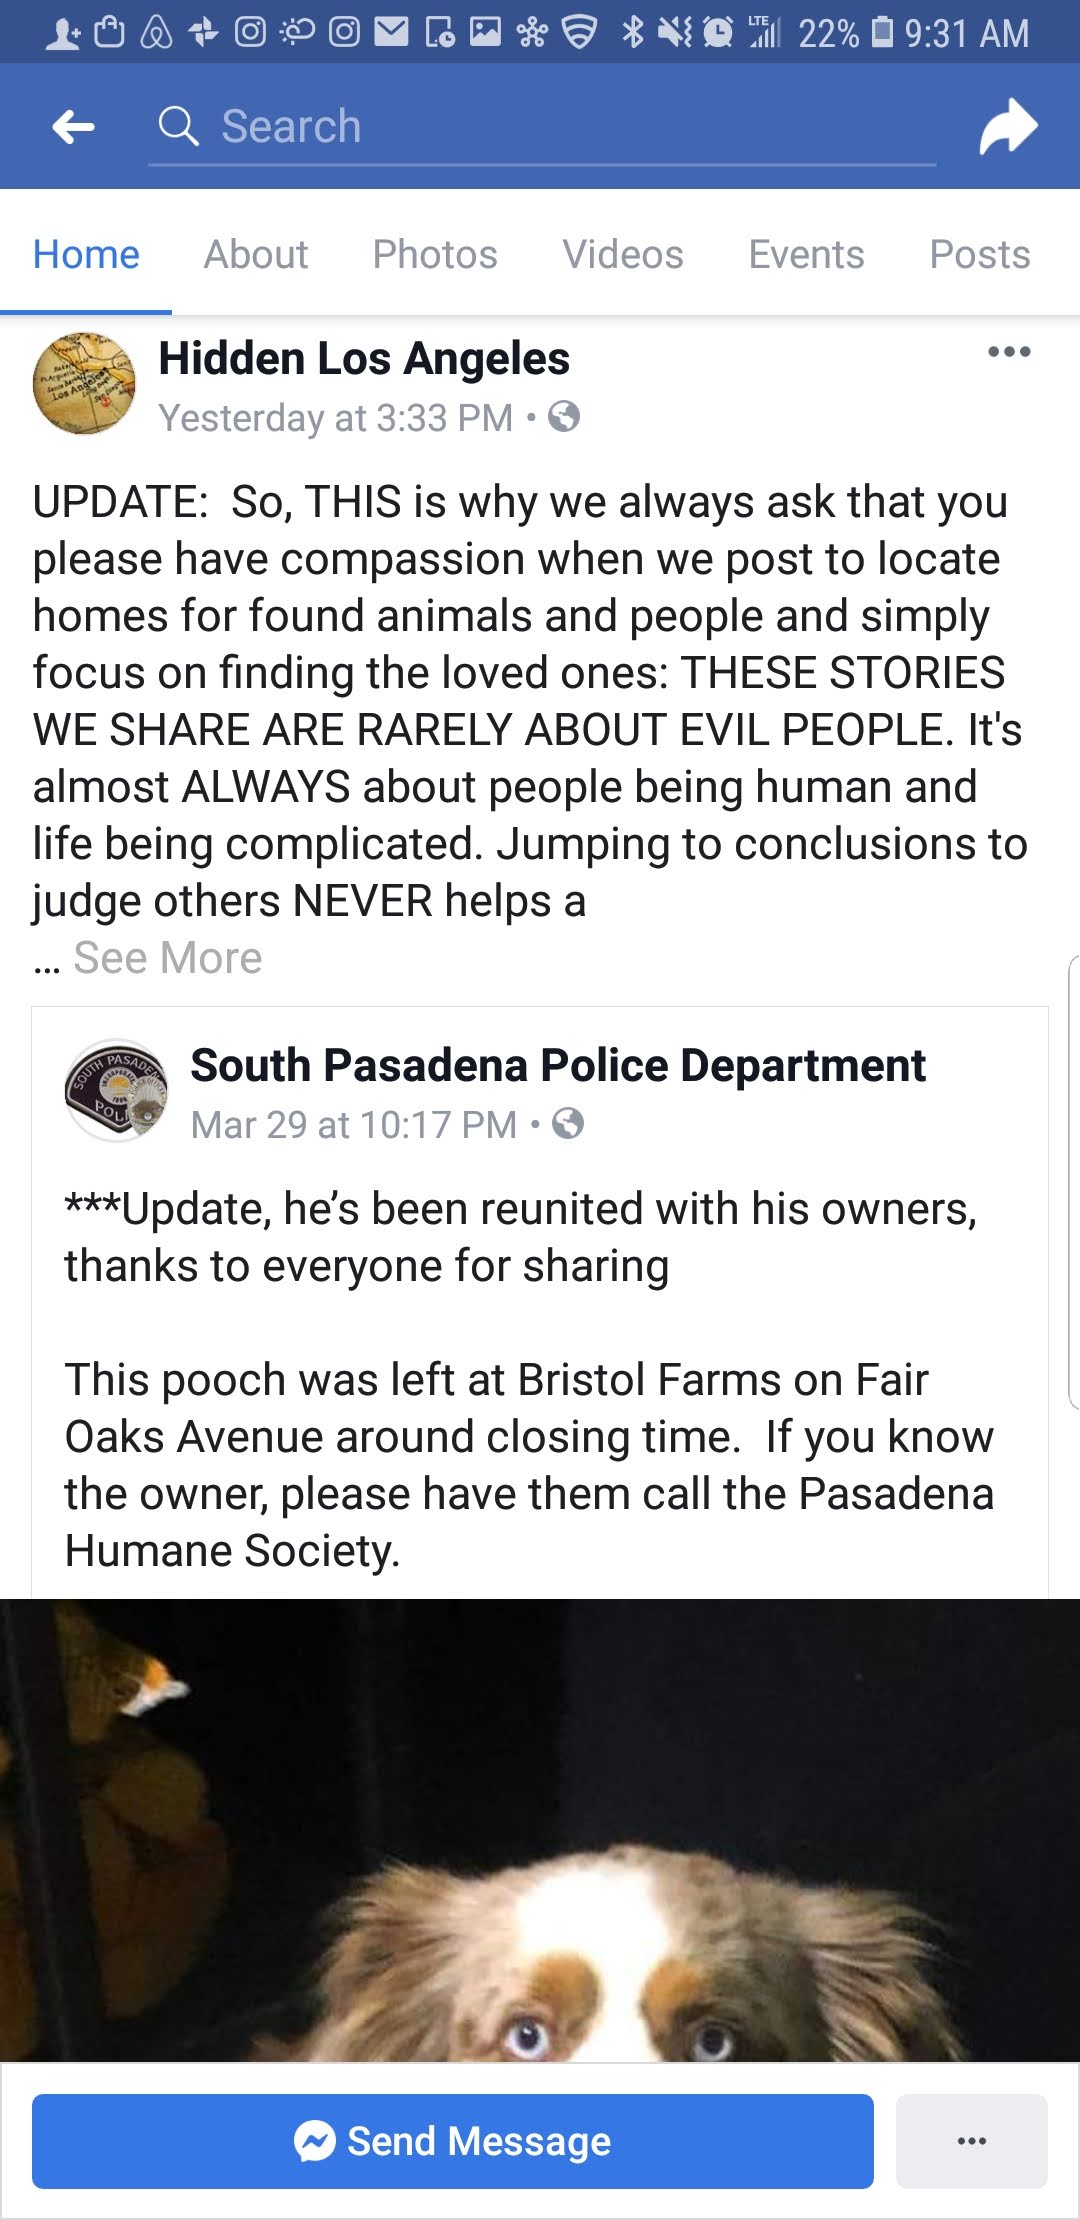Open more actions beside Send Message
The height and width of the screenshot is (2220, 1080).
pos(971,2141)
